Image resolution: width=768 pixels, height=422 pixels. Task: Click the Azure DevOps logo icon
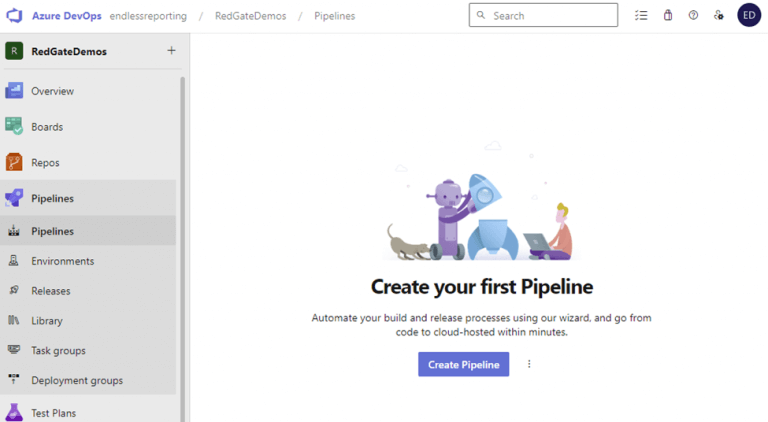15,16
